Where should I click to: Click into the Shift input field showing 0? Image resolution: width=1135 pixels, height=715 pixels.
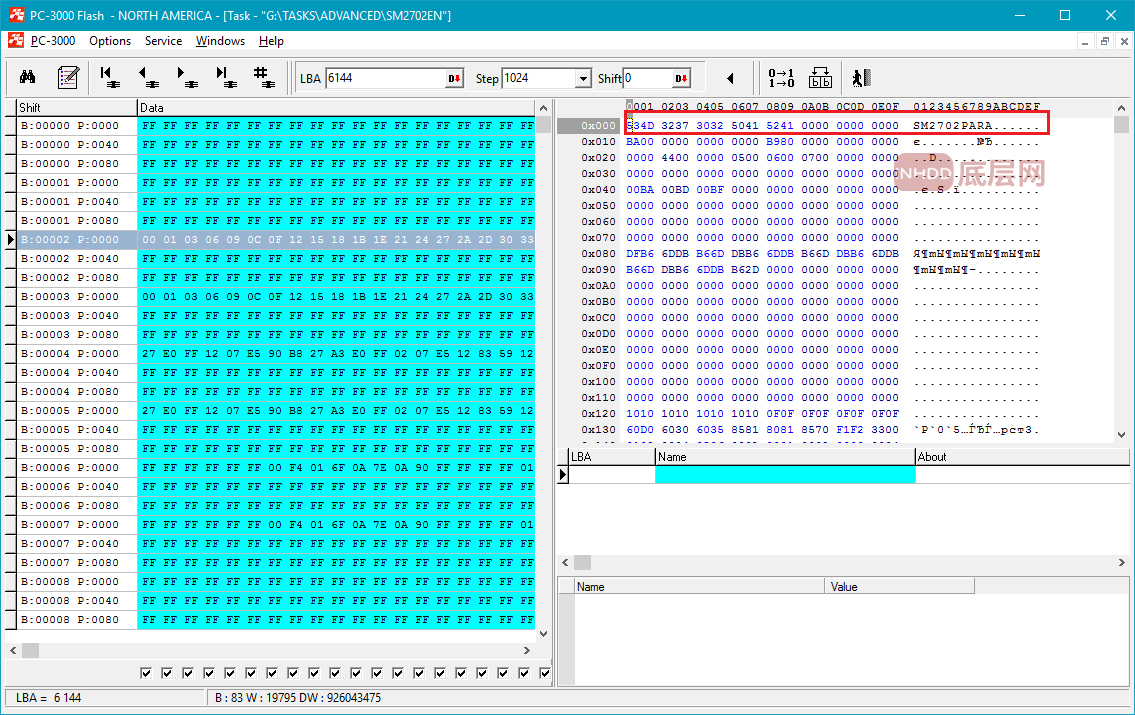click(x=648, y=78)
